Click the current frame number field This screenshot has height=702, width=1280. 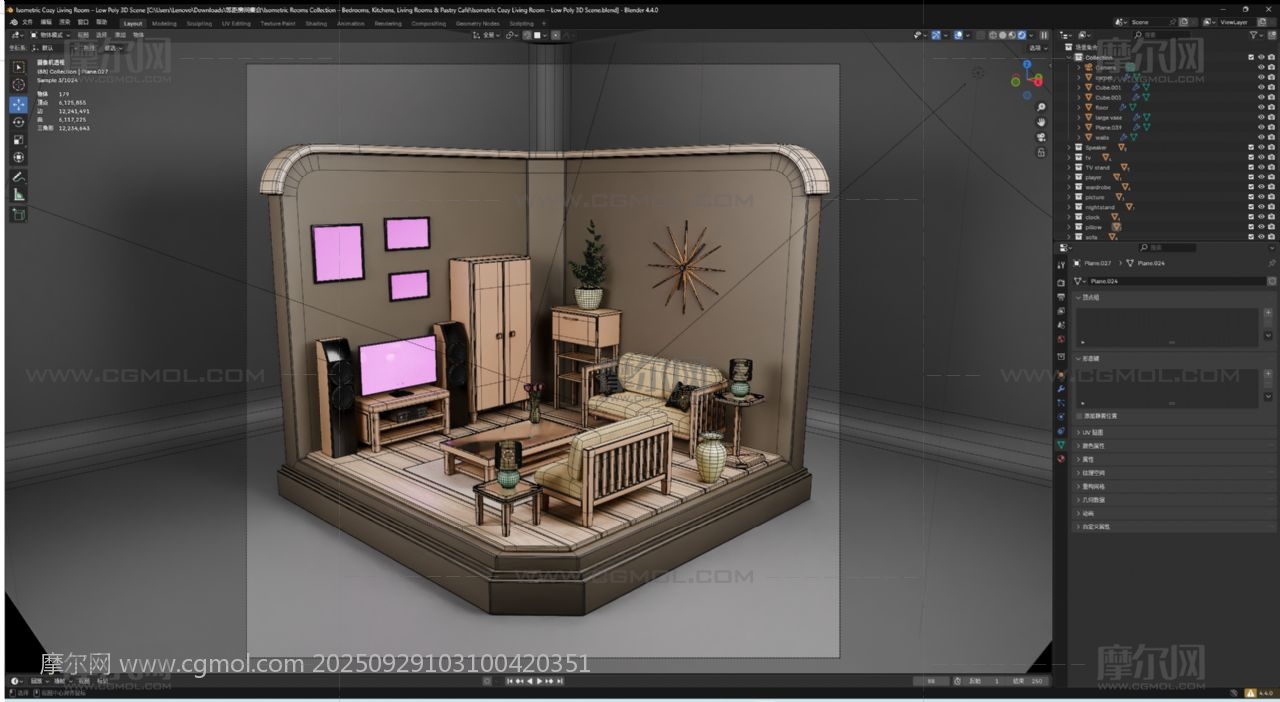(x=931, y=681)
